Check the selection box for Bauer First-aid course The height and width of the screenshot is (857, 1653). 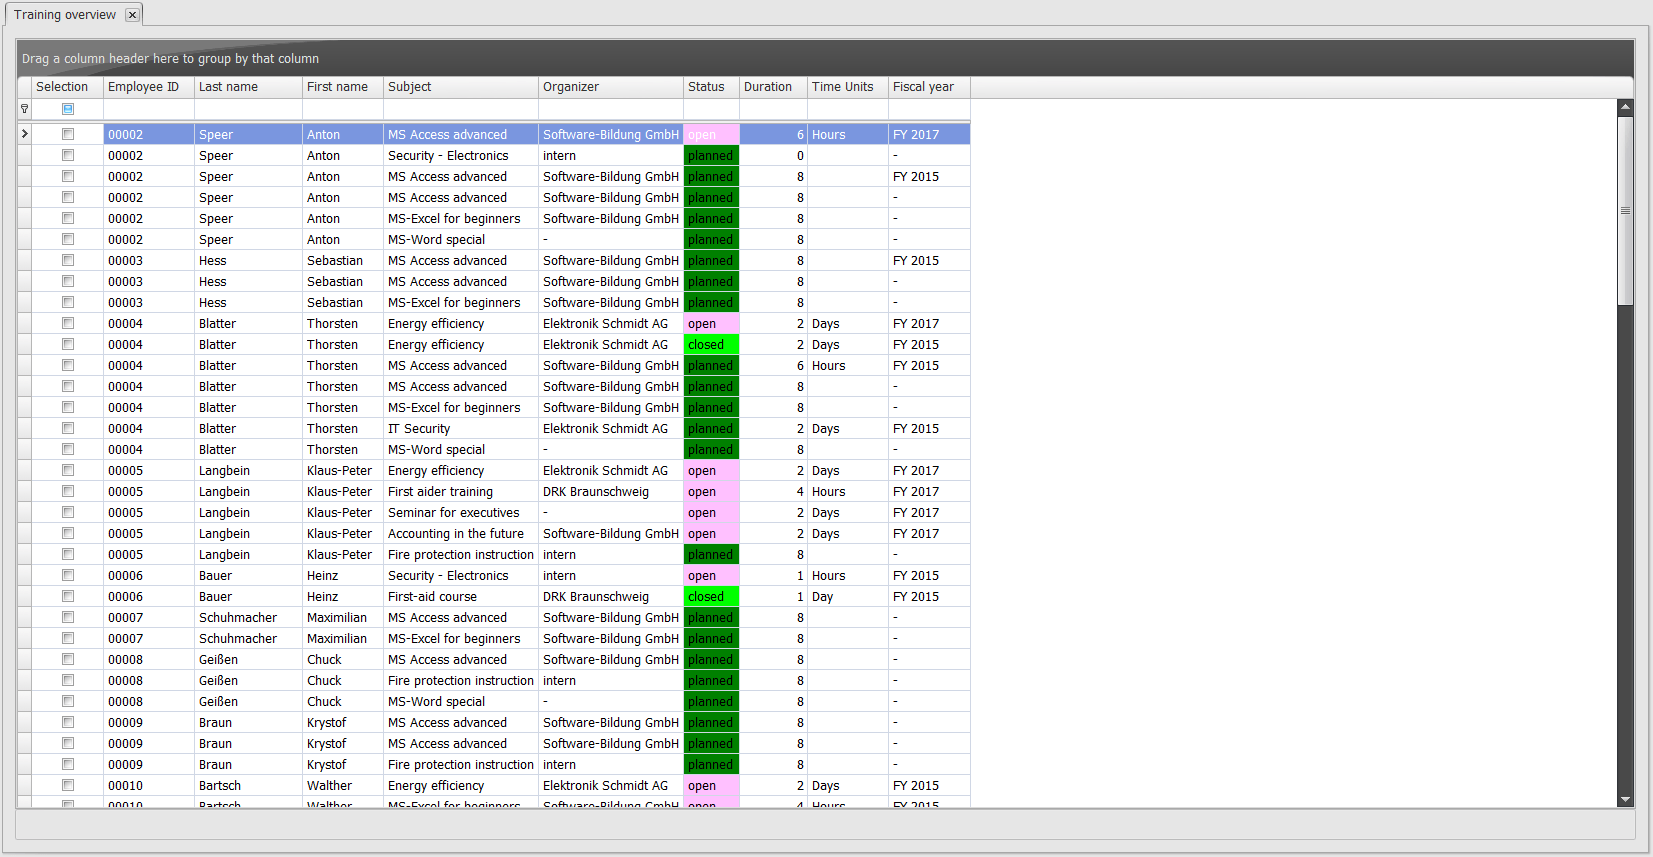[68, 597]
